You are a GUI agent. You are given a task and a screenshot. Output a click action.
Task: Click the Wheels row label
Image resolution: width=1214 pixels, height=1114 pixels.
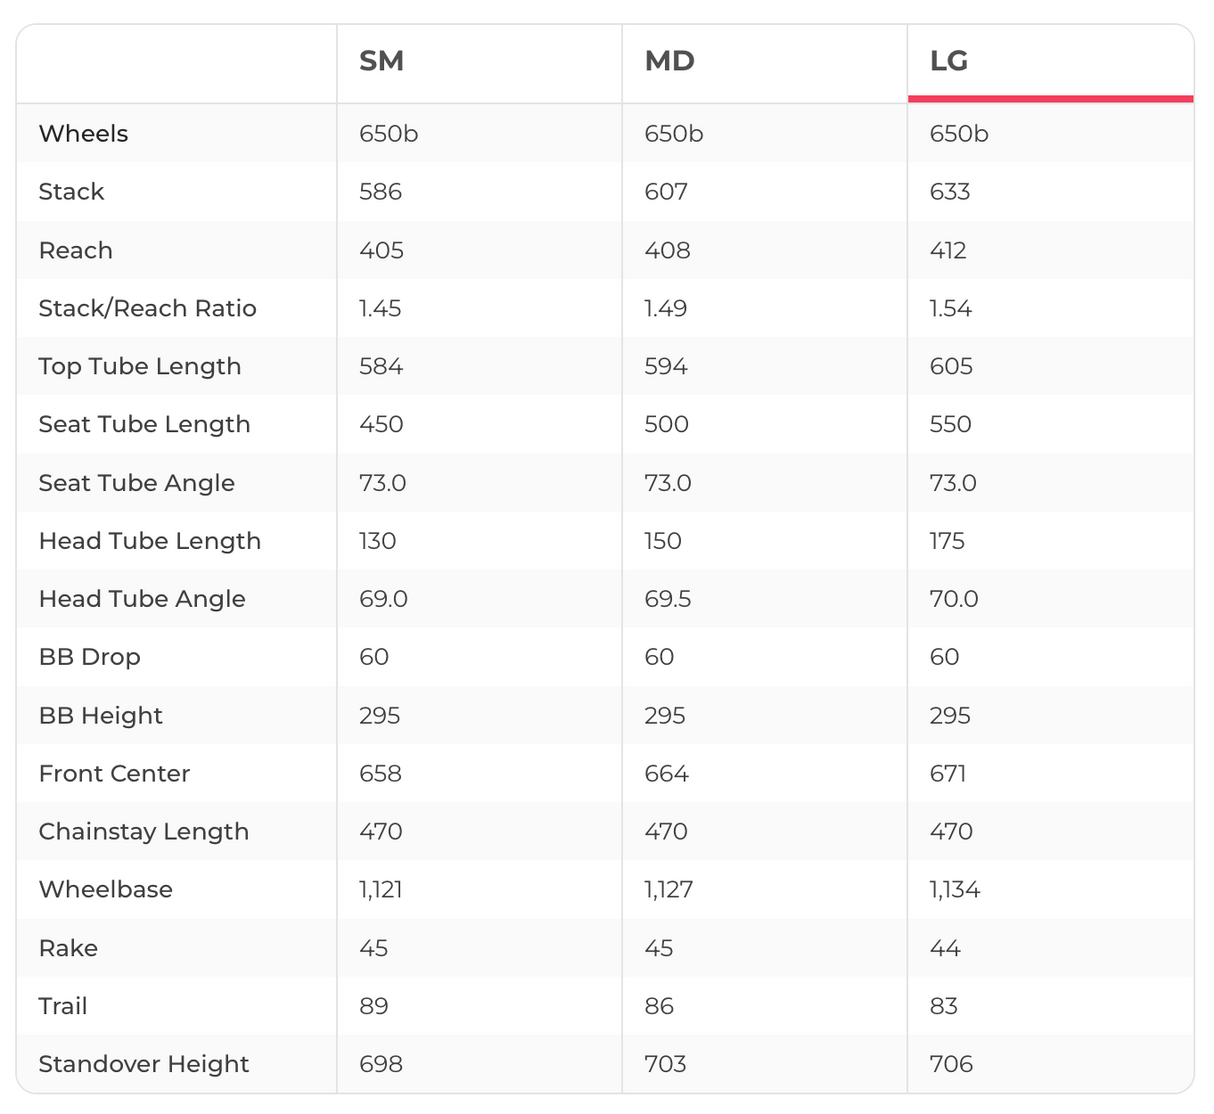pos(83,133)
